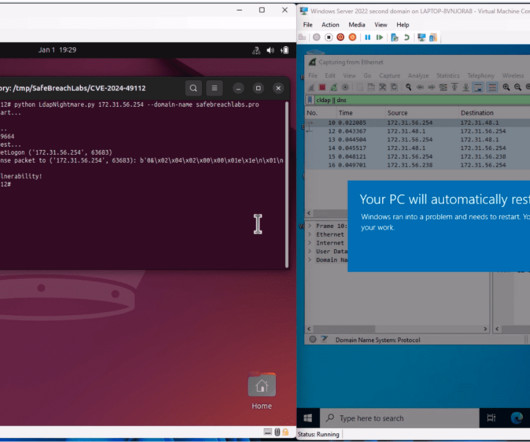Open the Home folder desktop icon
Viewport: 530px width, 442px height.
[262, 391]
